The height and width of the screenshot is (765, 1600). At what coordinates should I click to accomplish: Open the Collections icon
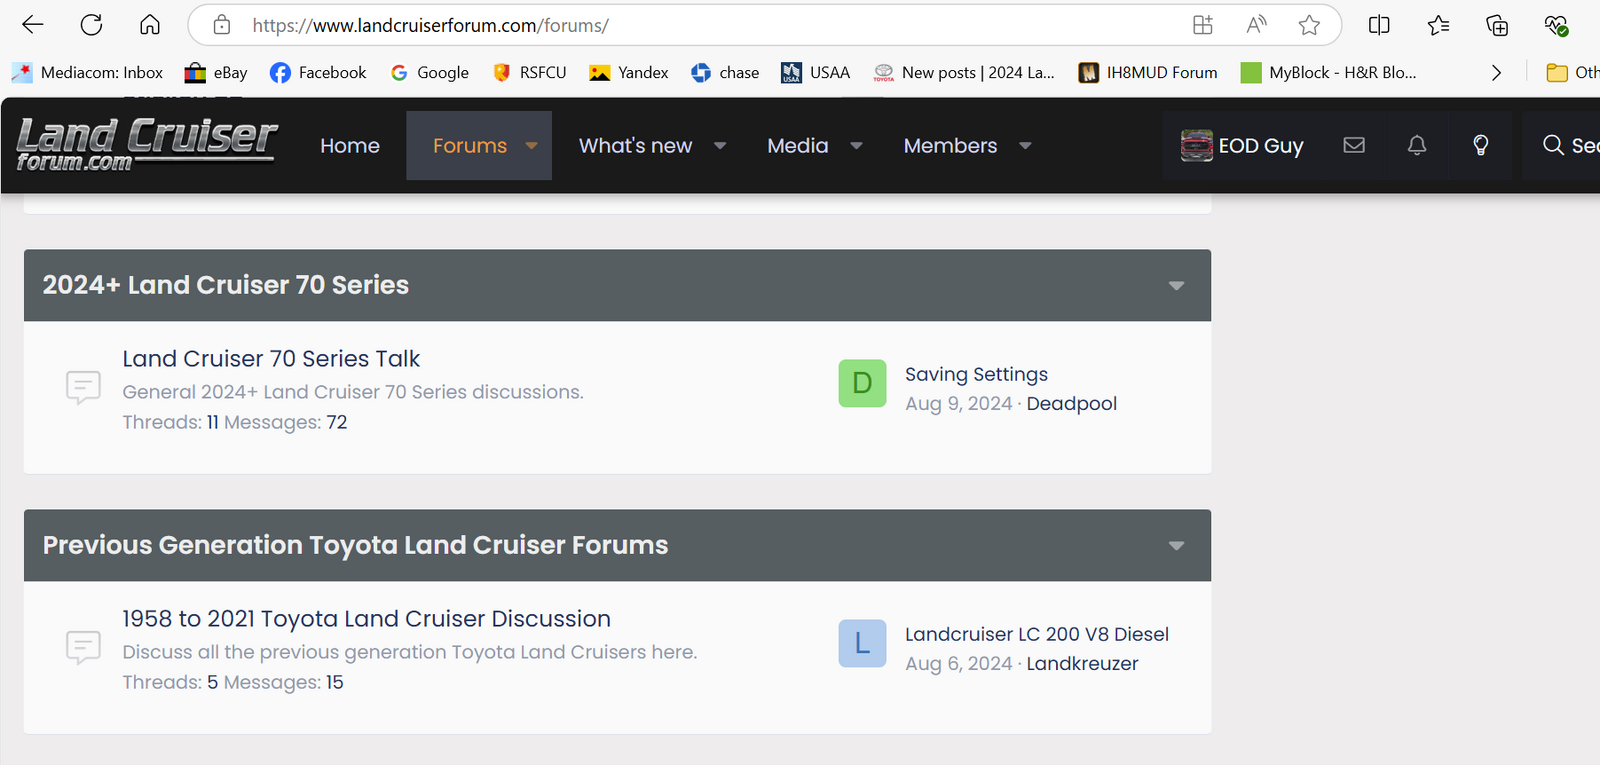(x=1497, y=25)
